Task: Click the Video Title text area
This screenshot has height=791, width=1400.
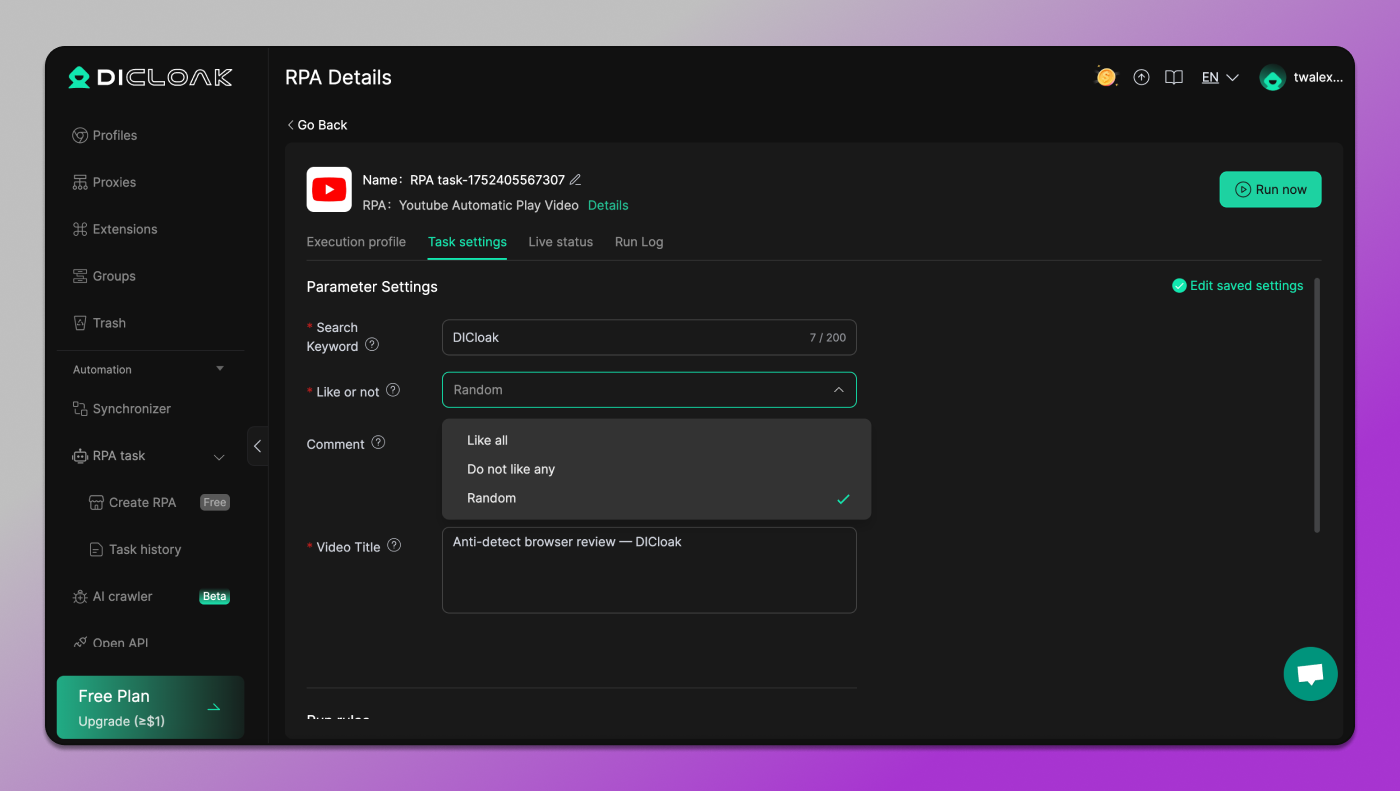Action: pyautogui.click(x=649, y=570)
